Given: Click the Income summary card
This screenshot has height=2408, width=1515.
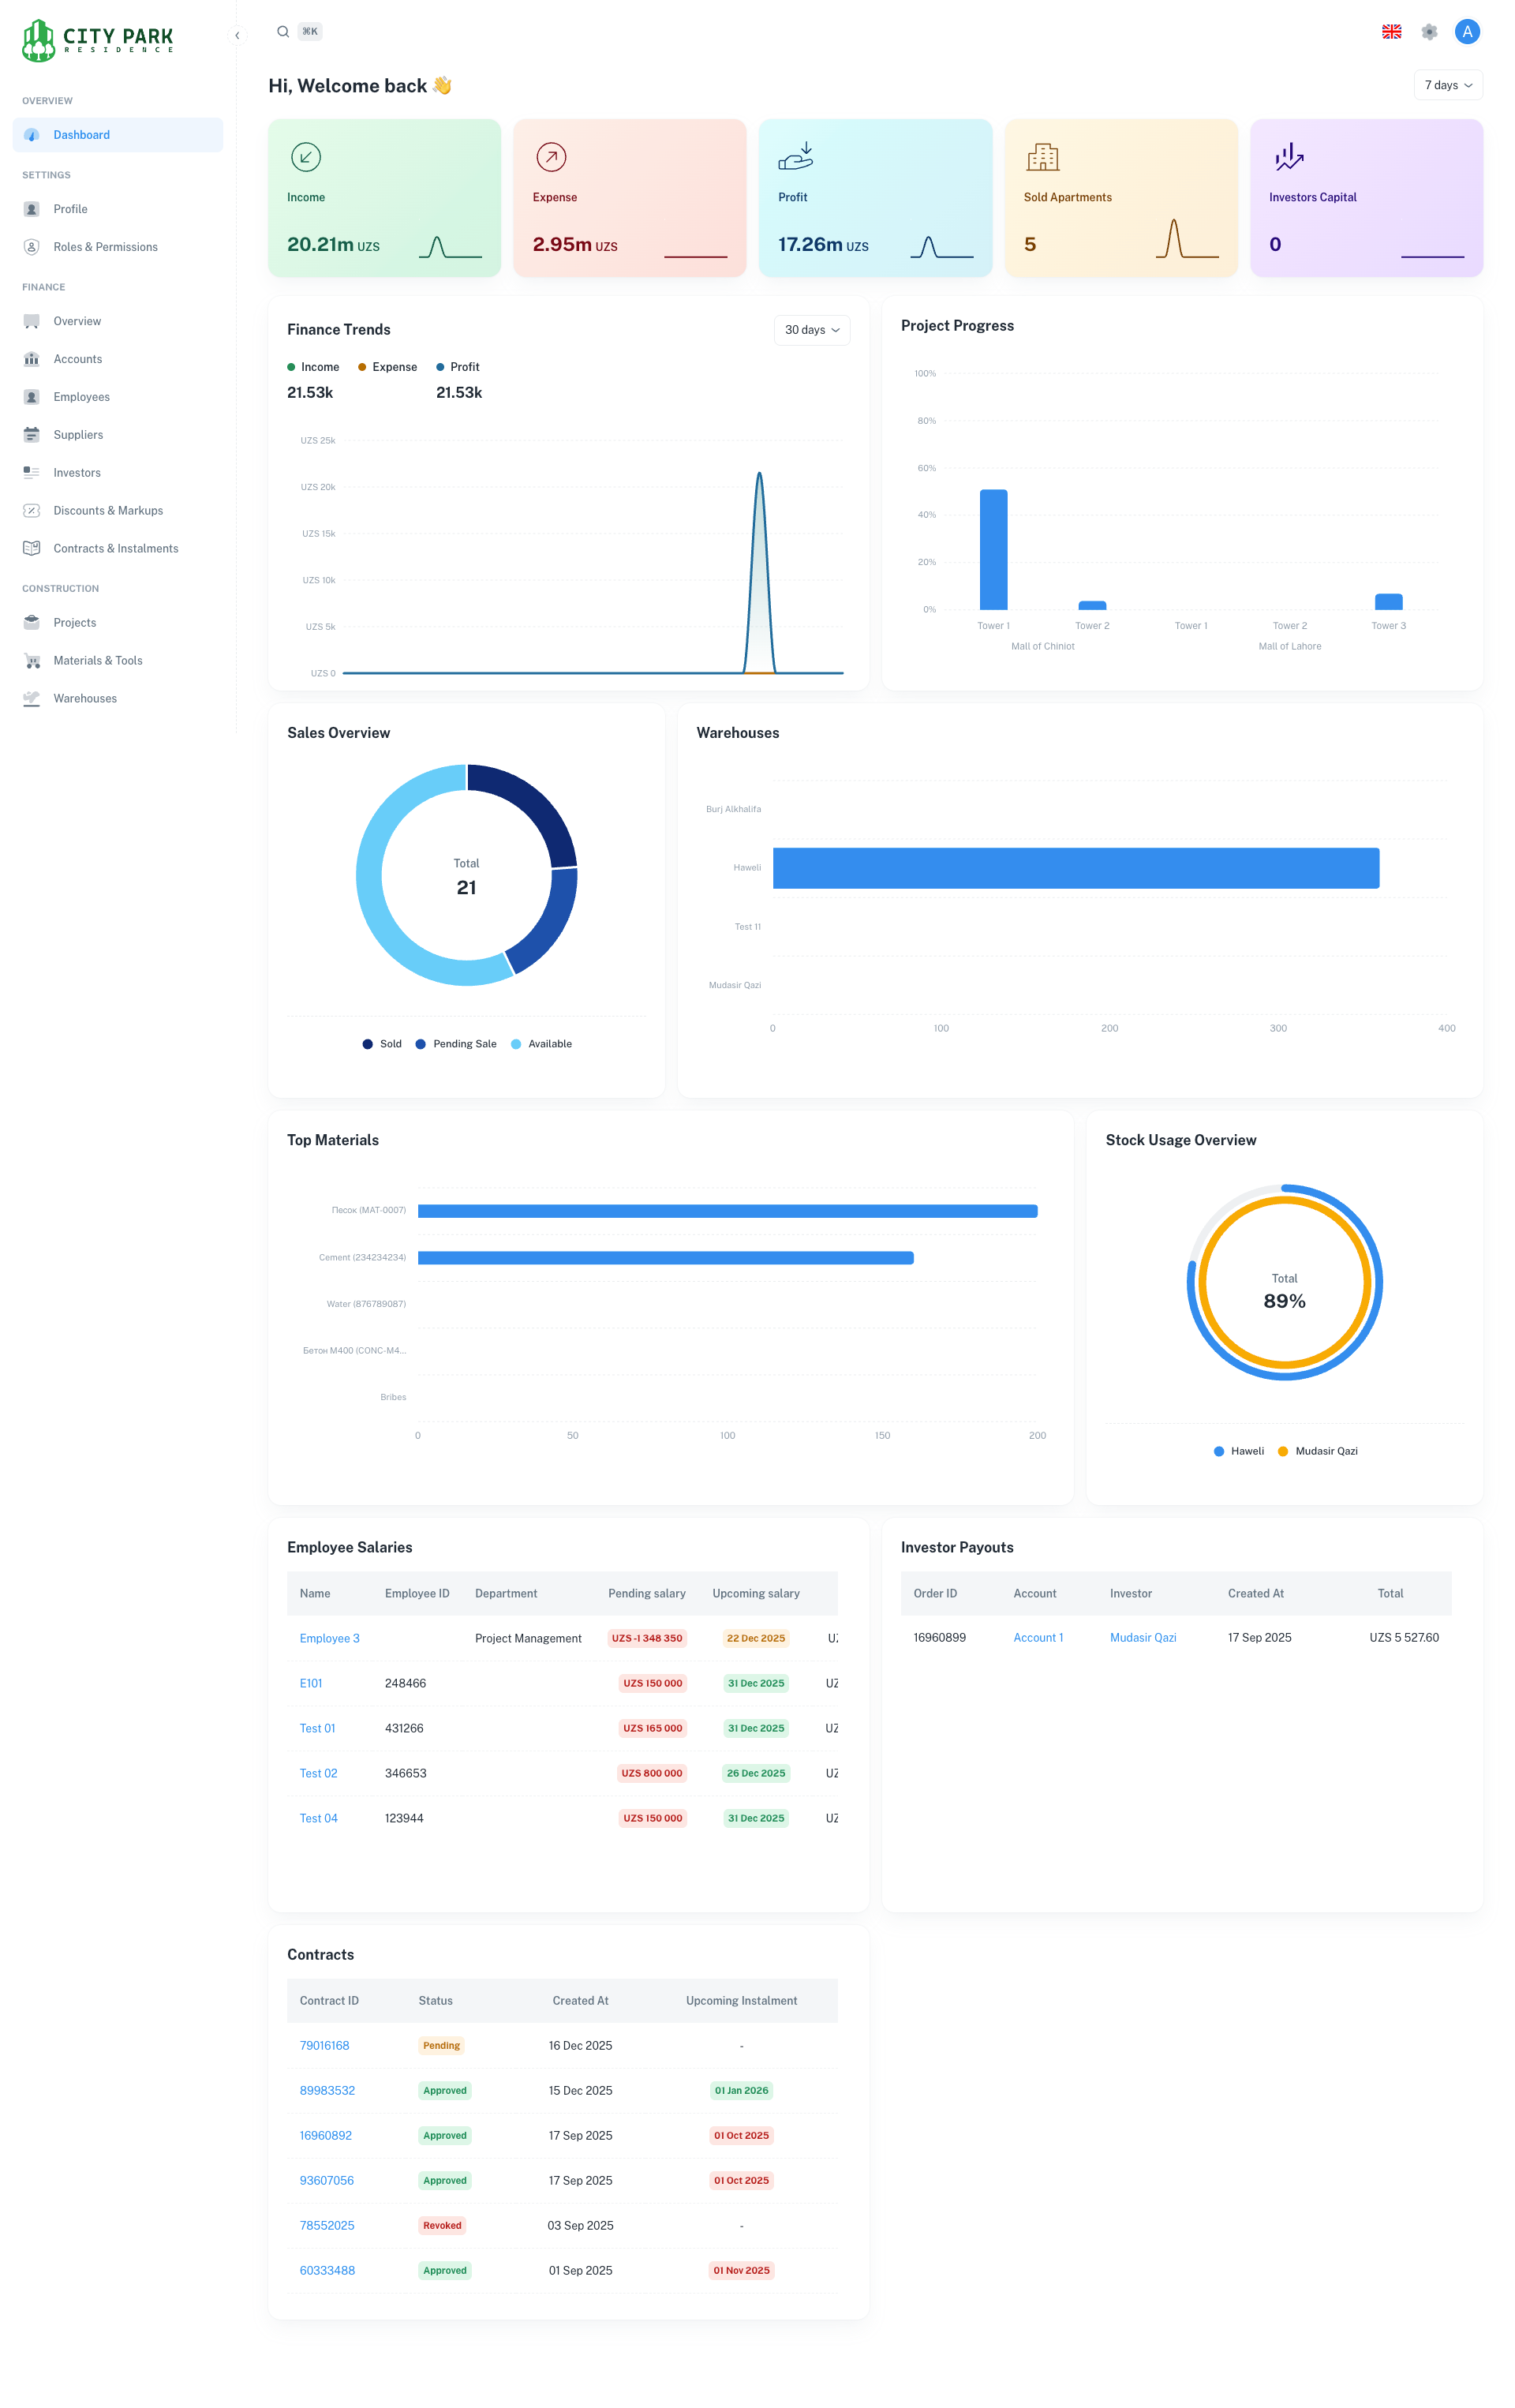Looking at the screenshot, I should point(384,198).
